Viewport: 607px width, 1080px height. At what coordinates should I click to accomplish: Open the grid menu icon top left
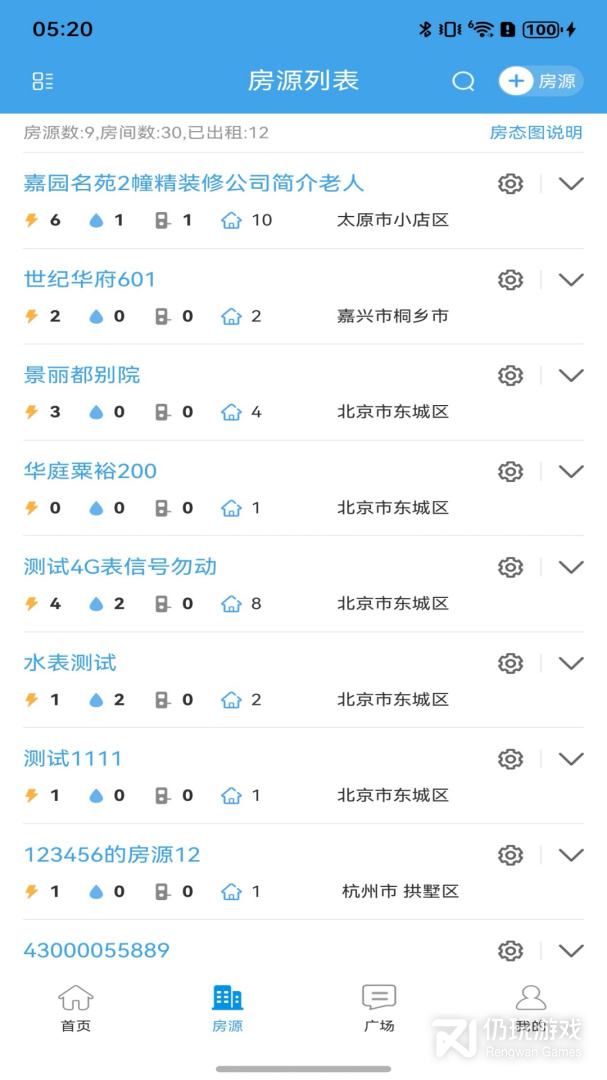point(42,81)
